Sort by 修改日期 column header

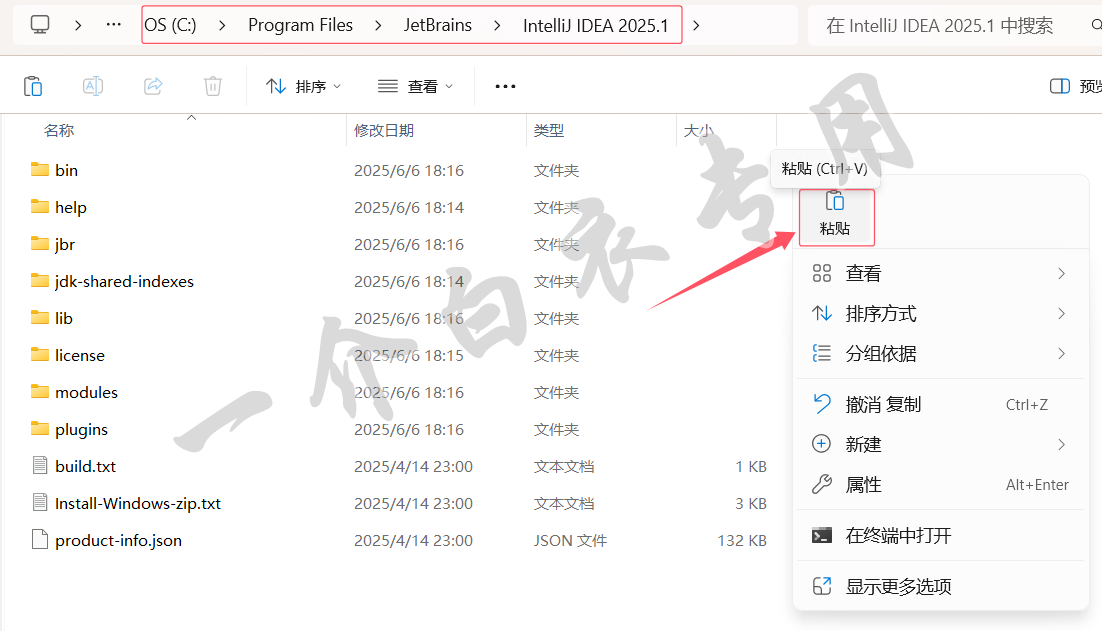(384, 131)
